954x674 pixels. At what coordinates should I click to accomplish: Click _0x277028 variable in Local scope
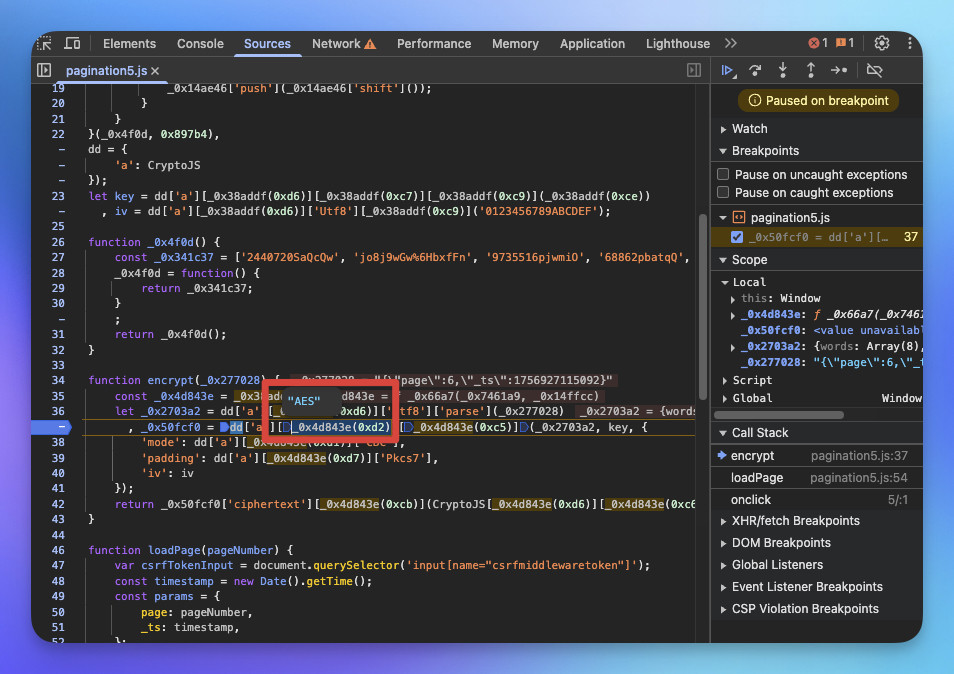click(x=830, y=363)
